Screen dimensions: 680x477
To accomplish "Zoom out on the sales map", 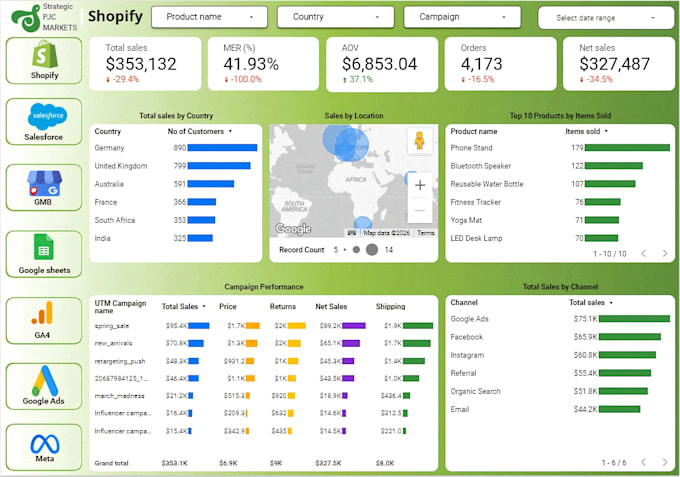I will (420, 210).
